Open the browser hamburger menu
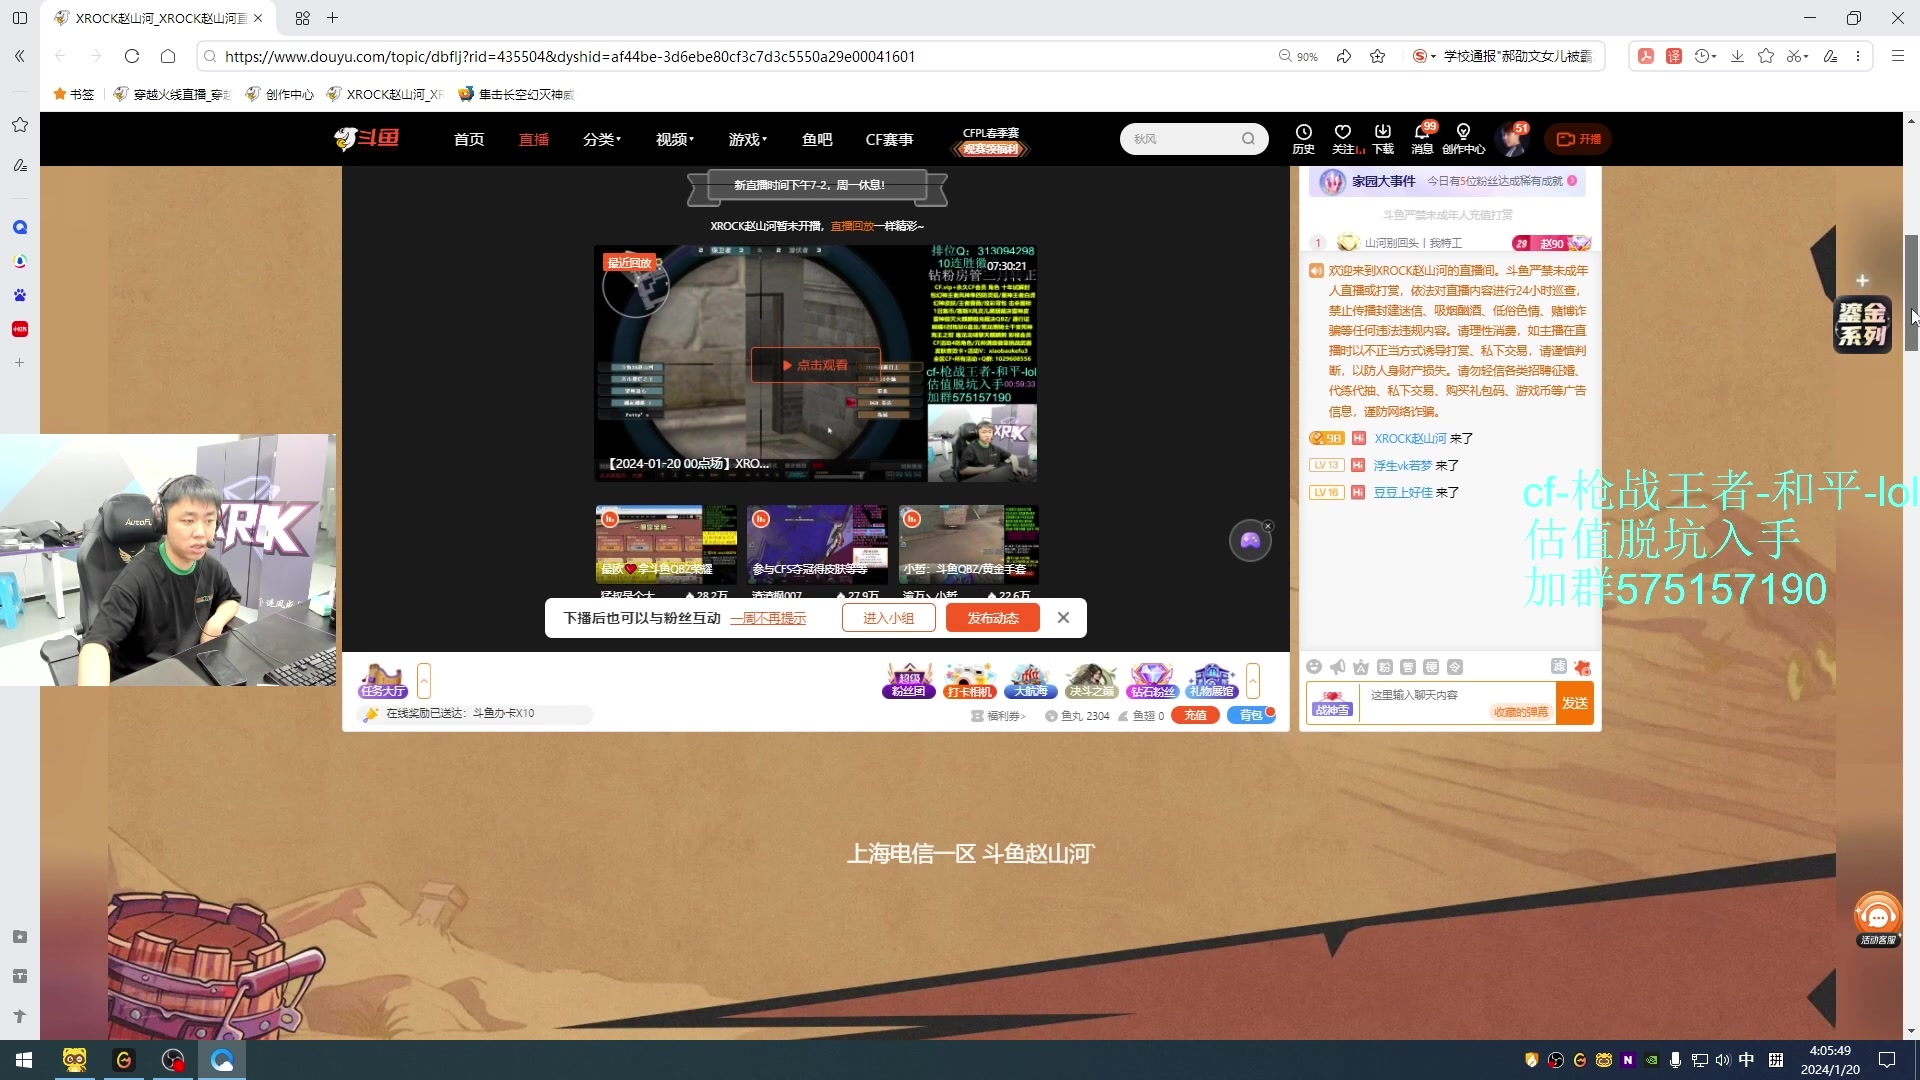 tap(1897, 56)
